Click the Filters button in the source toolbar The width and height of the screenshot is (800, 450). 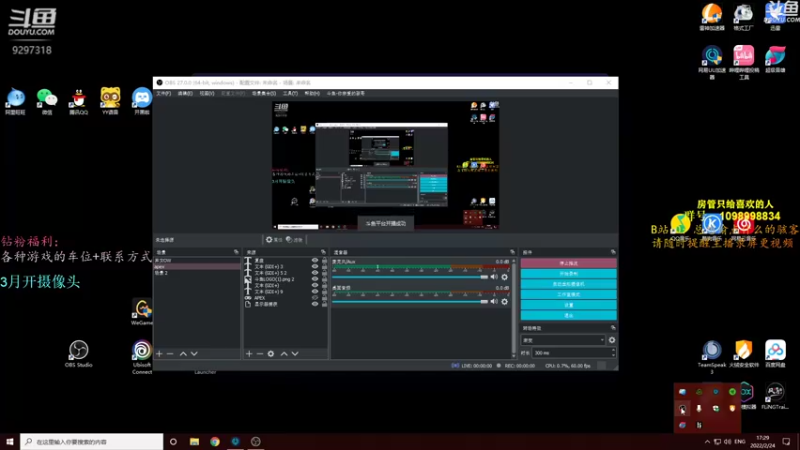click(x=294, y=240)
